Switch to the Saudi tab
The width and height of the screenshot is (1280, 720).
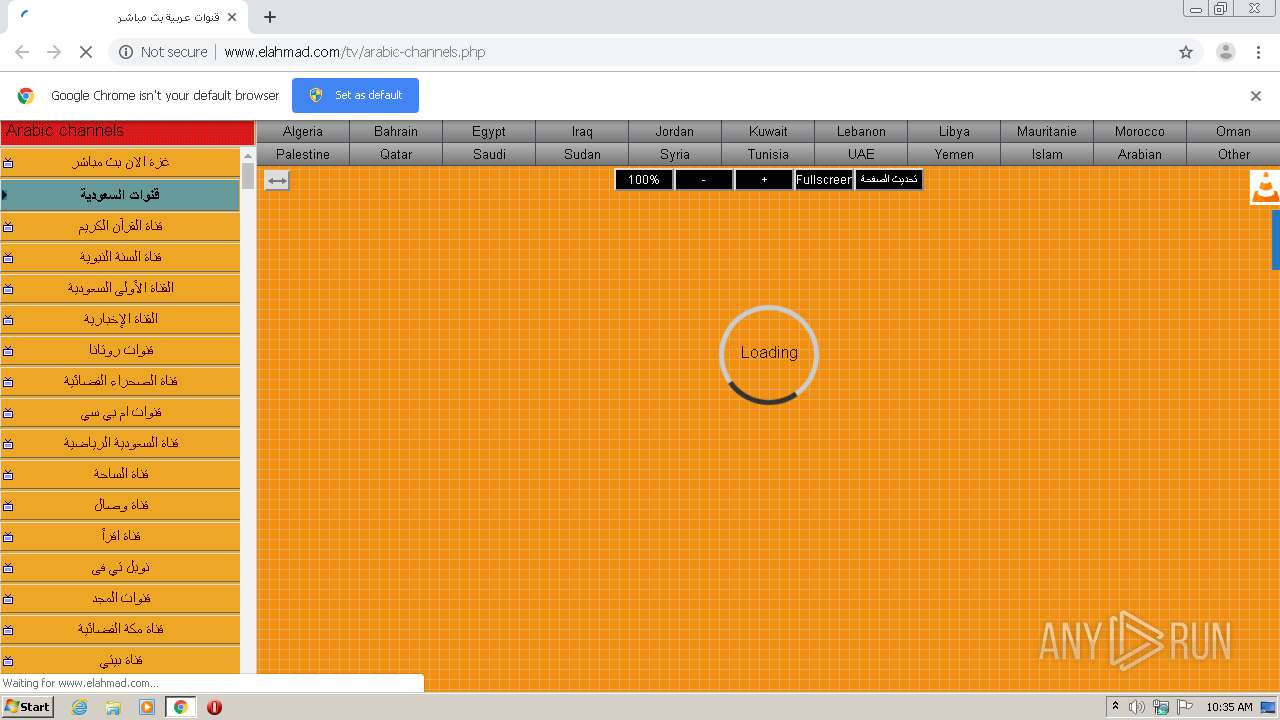point(489,154)
